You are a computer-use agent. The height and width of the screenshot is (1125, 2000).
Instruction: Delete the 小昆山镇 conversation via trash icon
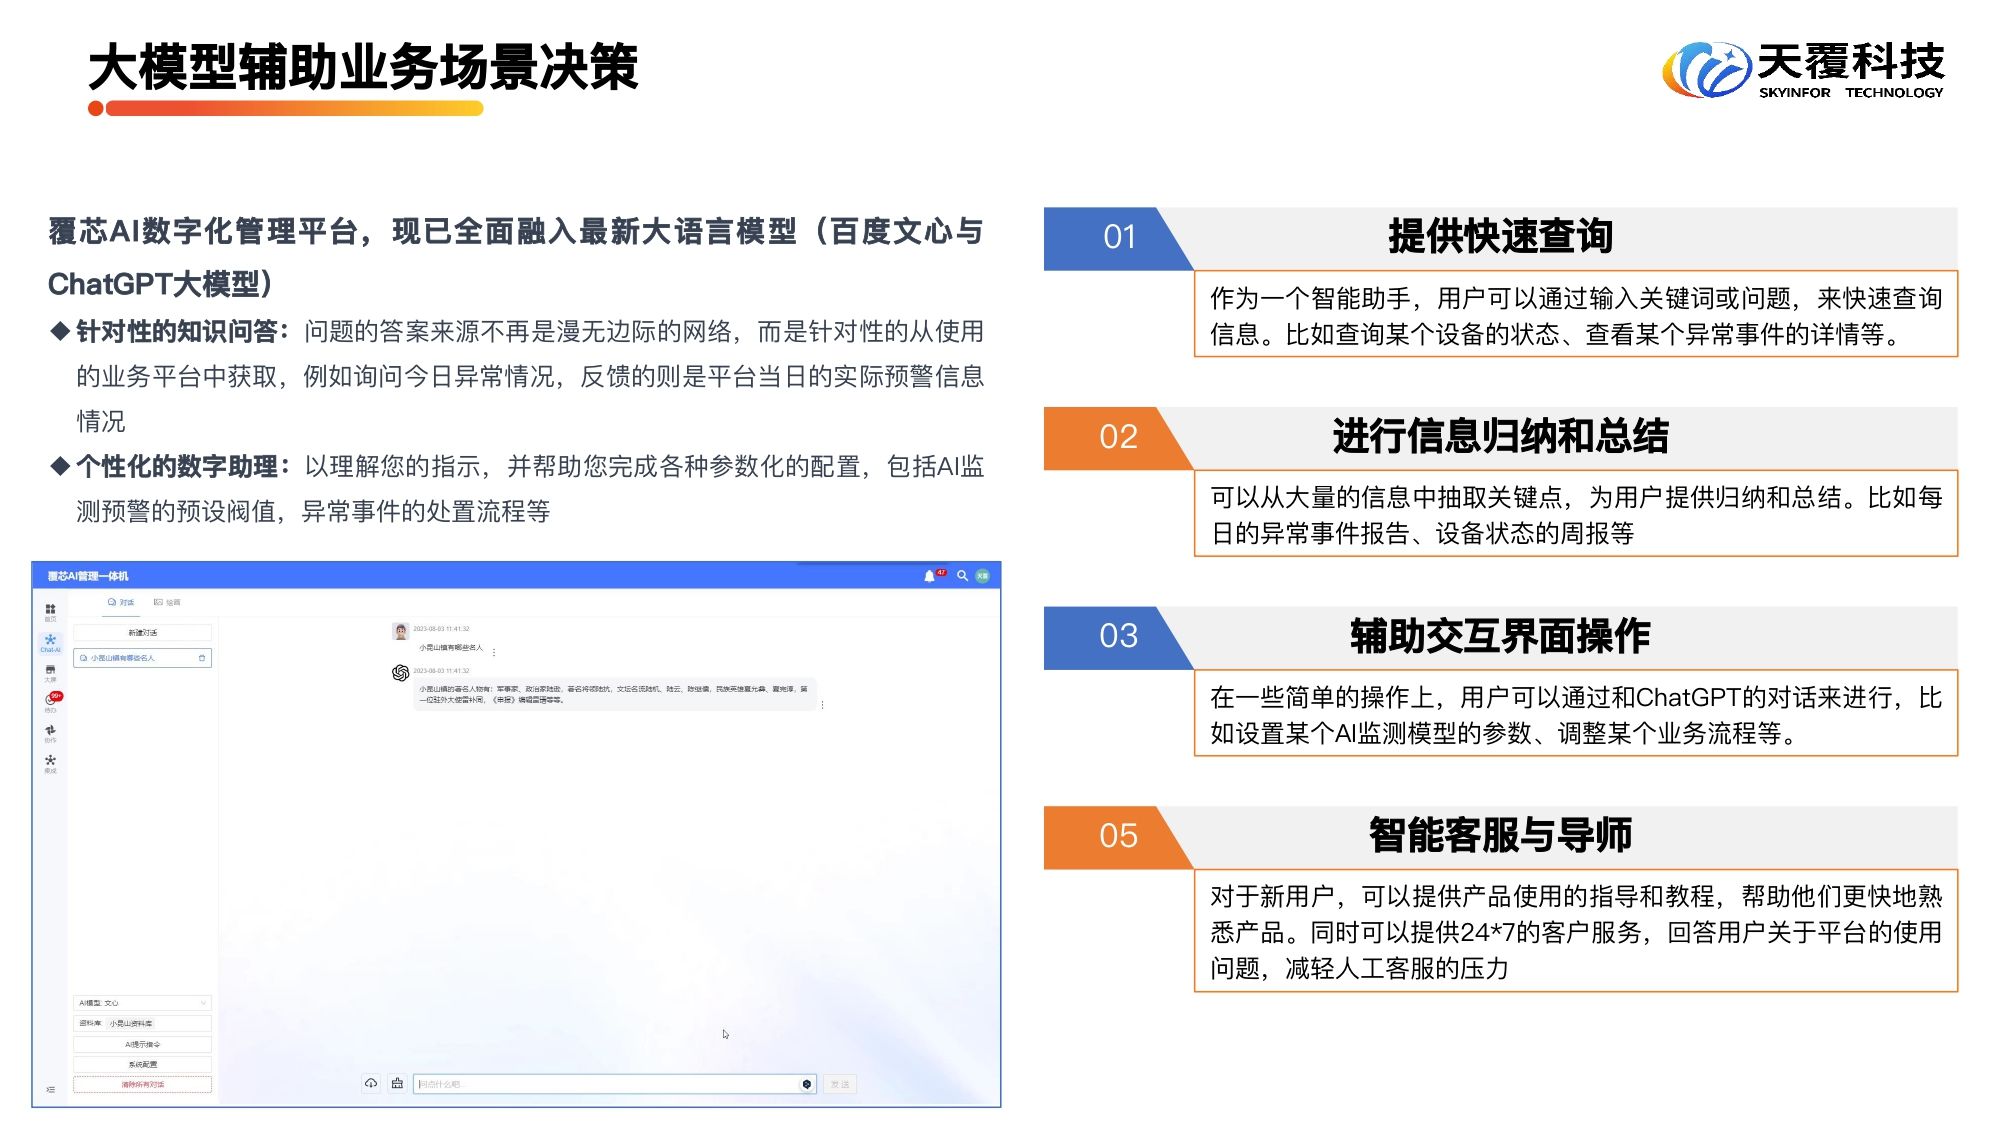[202, 658]
